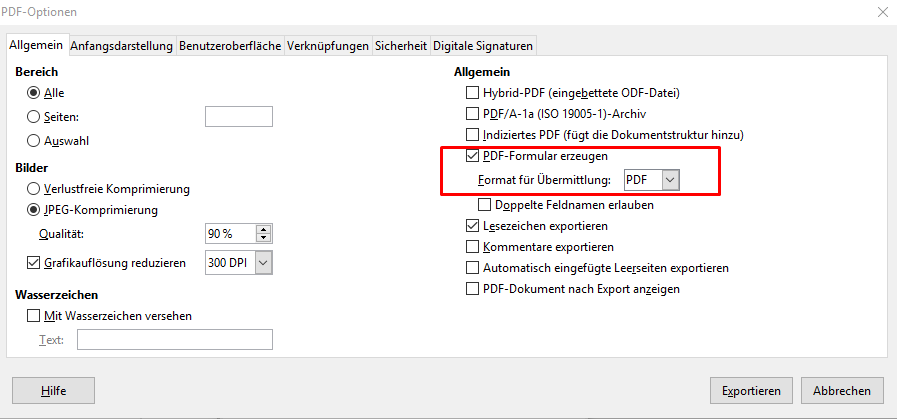Toggle PDF/A-1a archive checkbox
This screenshot has height=419, width=897.
coord(473,114)
